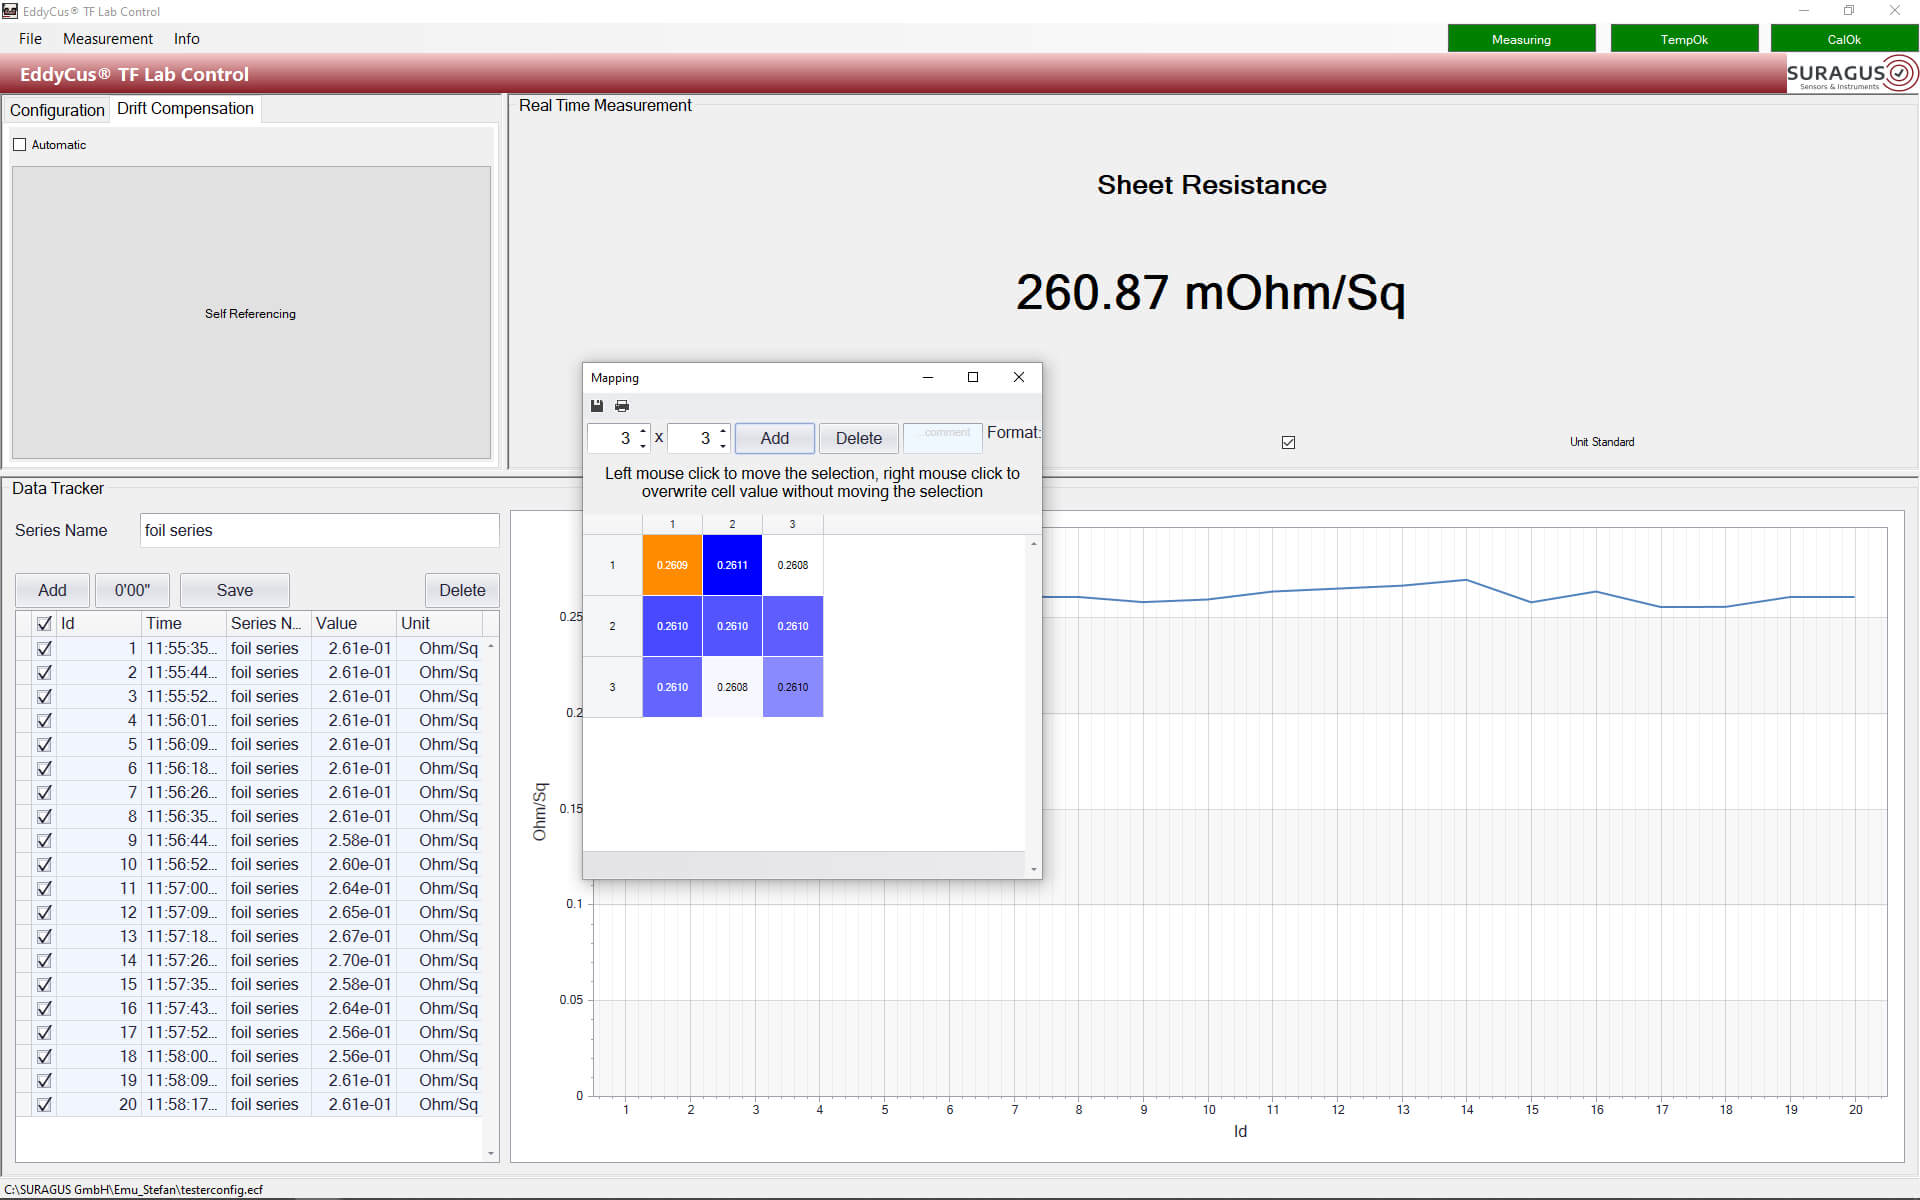Click the TempOk status indicator
This screenshot has width=1920, height=1200.
tap(1684, 39)
